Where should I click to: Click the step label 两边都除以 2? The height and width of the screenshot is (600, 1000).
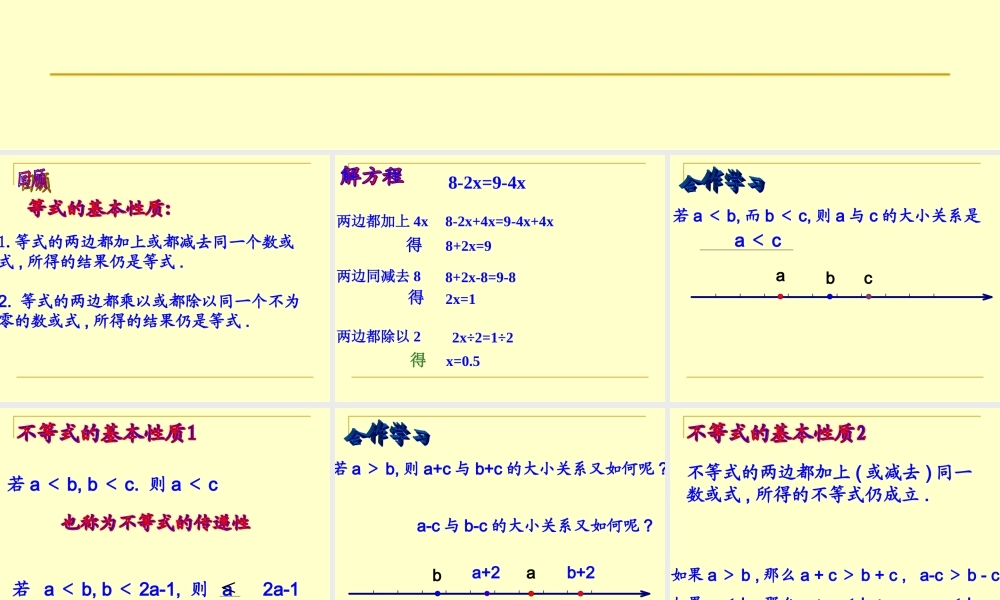coord(379,336)
